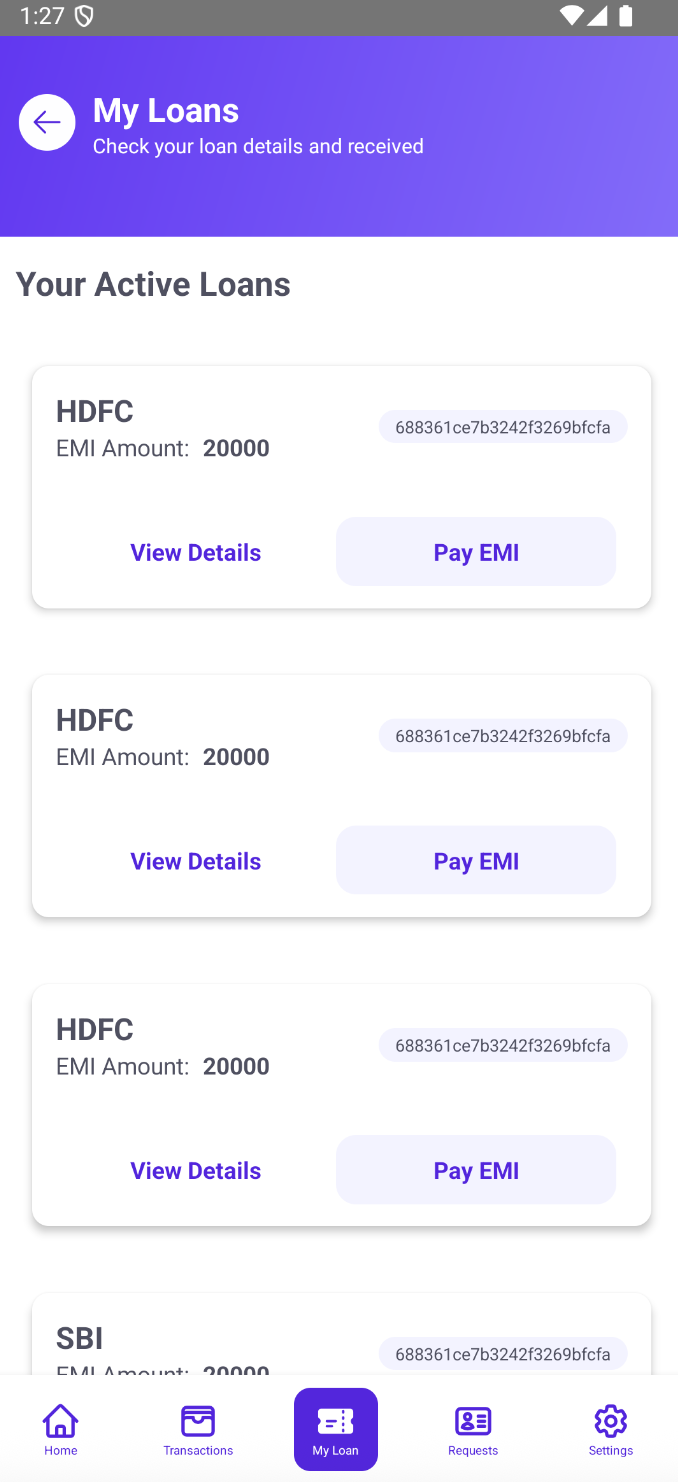Pay EMI for third HDFC loan
Screen dimensions: 678x1482
pyautogui.click(x=476, y=1170)
